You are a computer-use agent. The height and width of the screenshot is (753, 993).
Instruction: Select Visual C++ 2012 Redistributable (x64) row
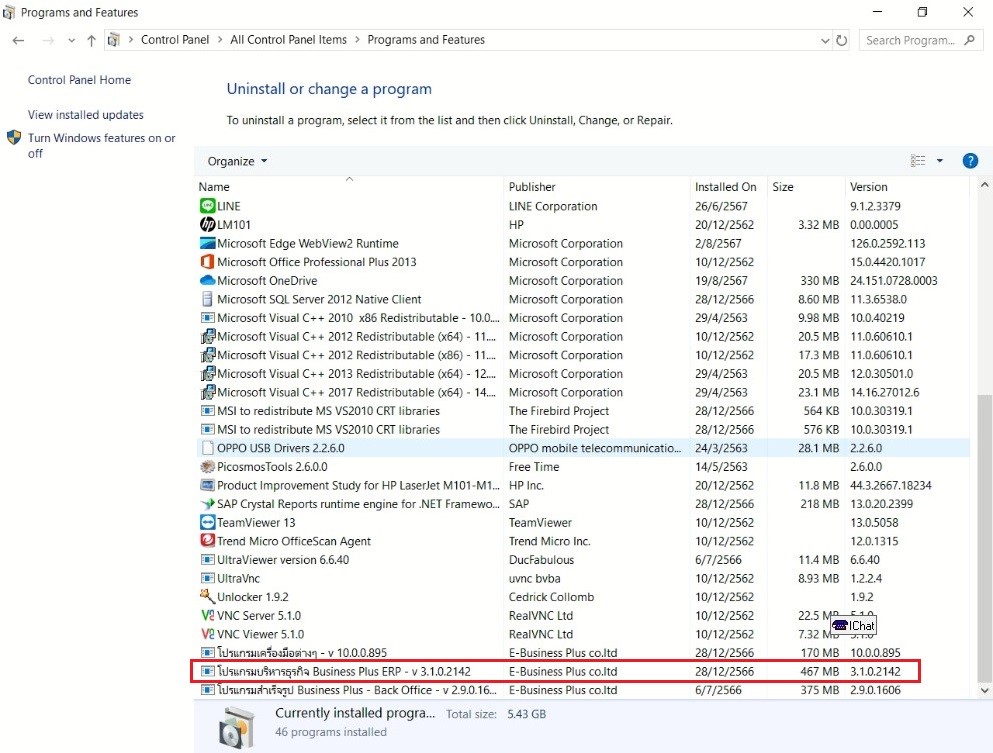[583, 336]
